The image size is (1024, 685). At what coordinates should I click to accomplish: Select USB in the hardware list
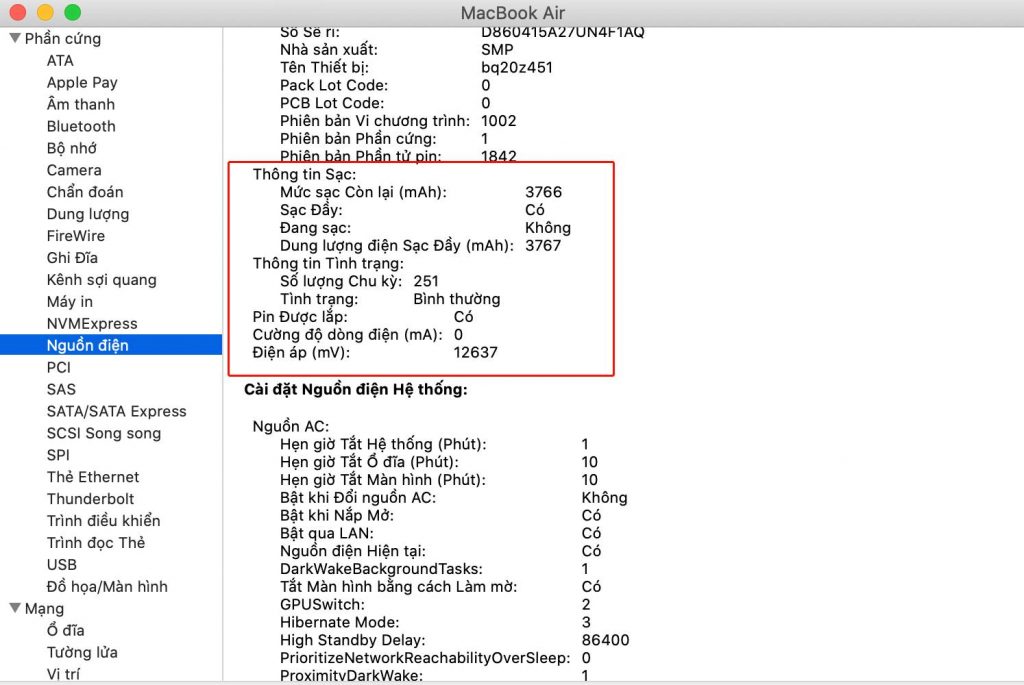[x=61, y=565]
